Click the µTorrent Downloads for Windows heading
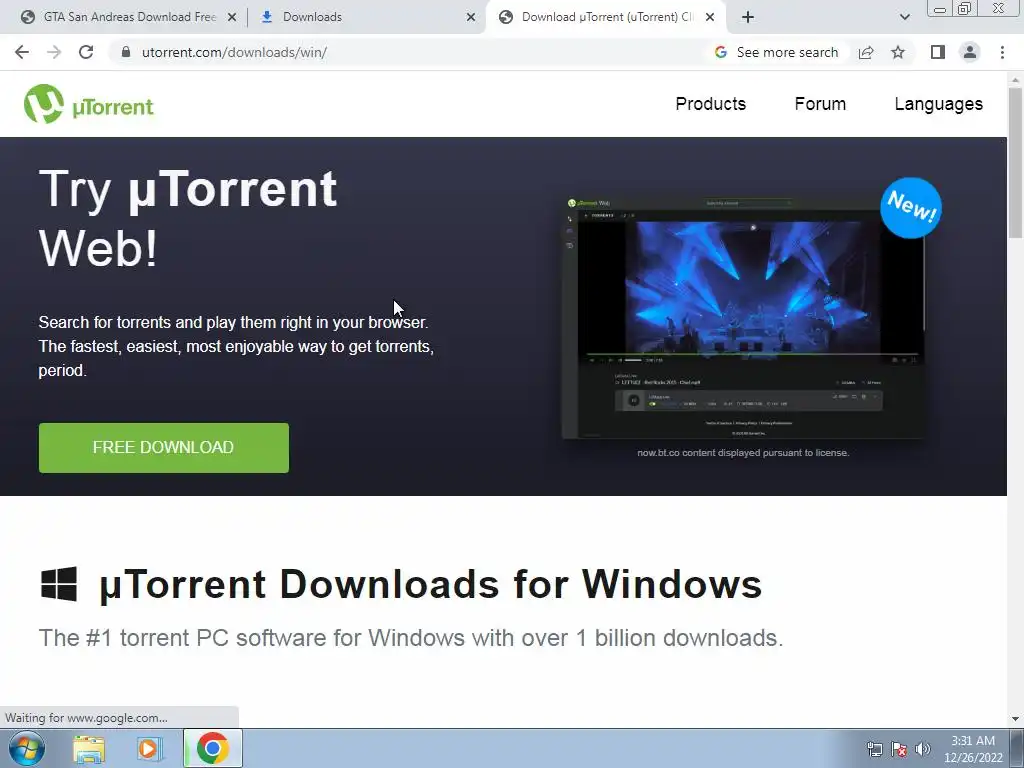1024x768 pixels. pyautogui.click(x=431, y=584)
